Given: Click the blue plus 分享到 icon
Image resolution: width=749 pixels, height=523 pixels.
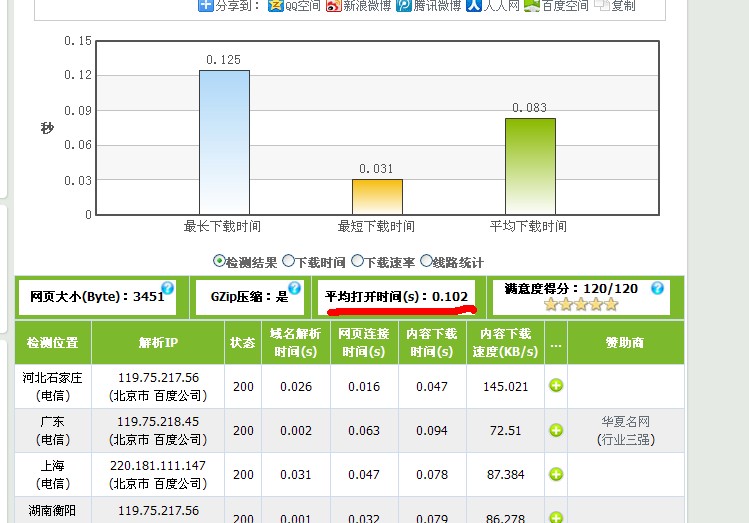Looking at the screenshot, I should (x=205, y=6).
